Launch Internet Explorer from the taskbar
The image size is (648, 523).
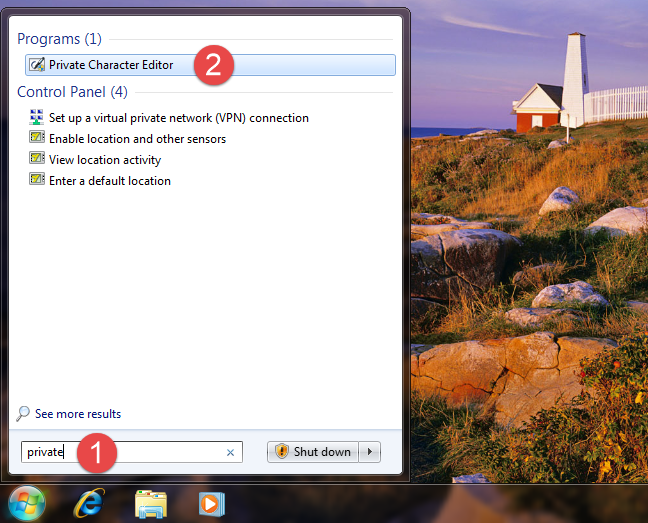point(89,503)
